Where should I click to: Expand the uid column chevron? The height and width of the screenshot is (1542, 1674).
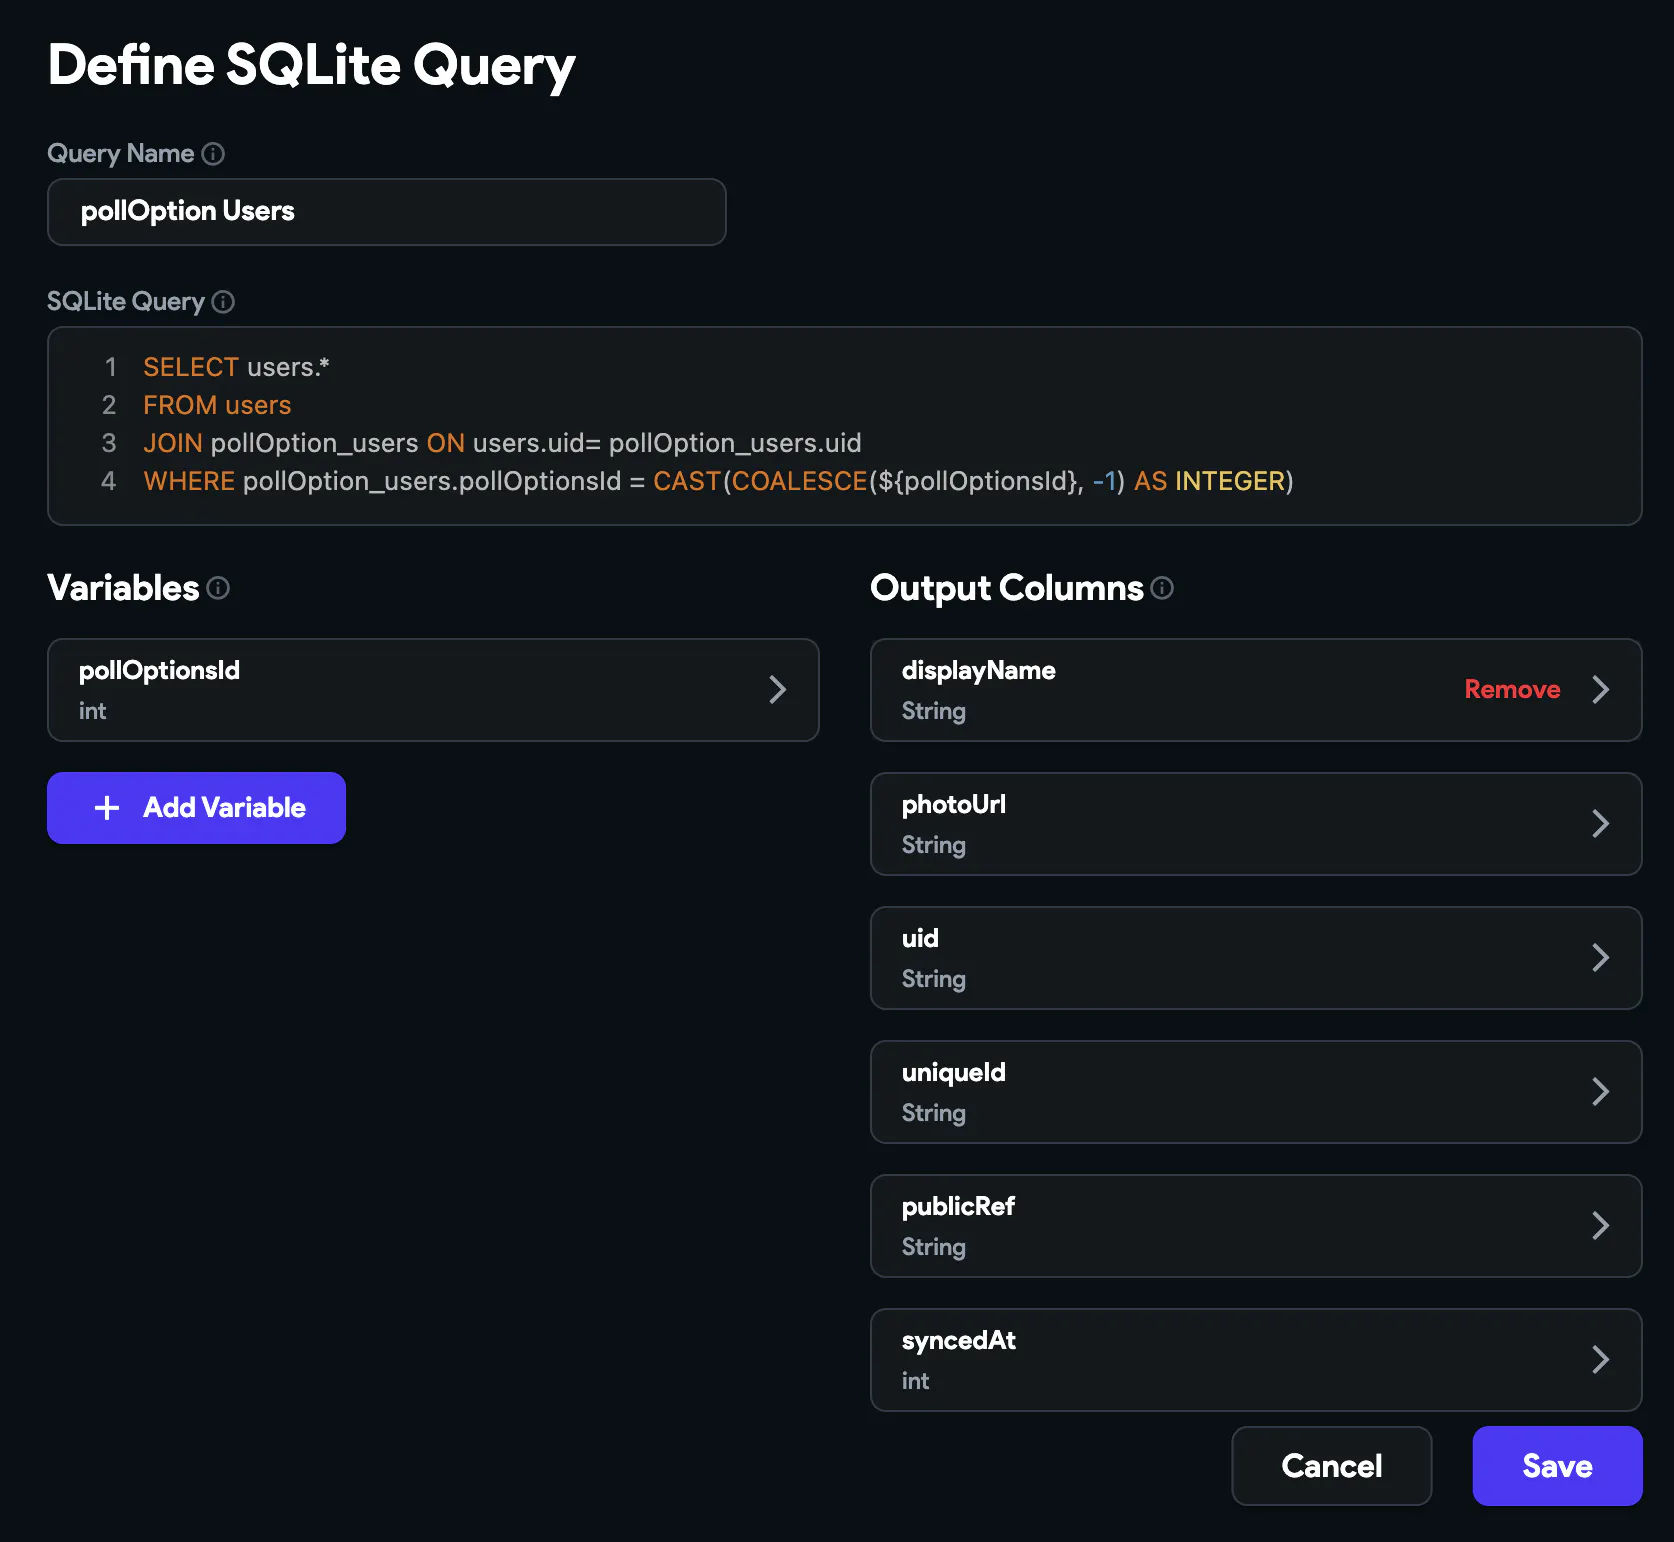tap(1600, 958)
